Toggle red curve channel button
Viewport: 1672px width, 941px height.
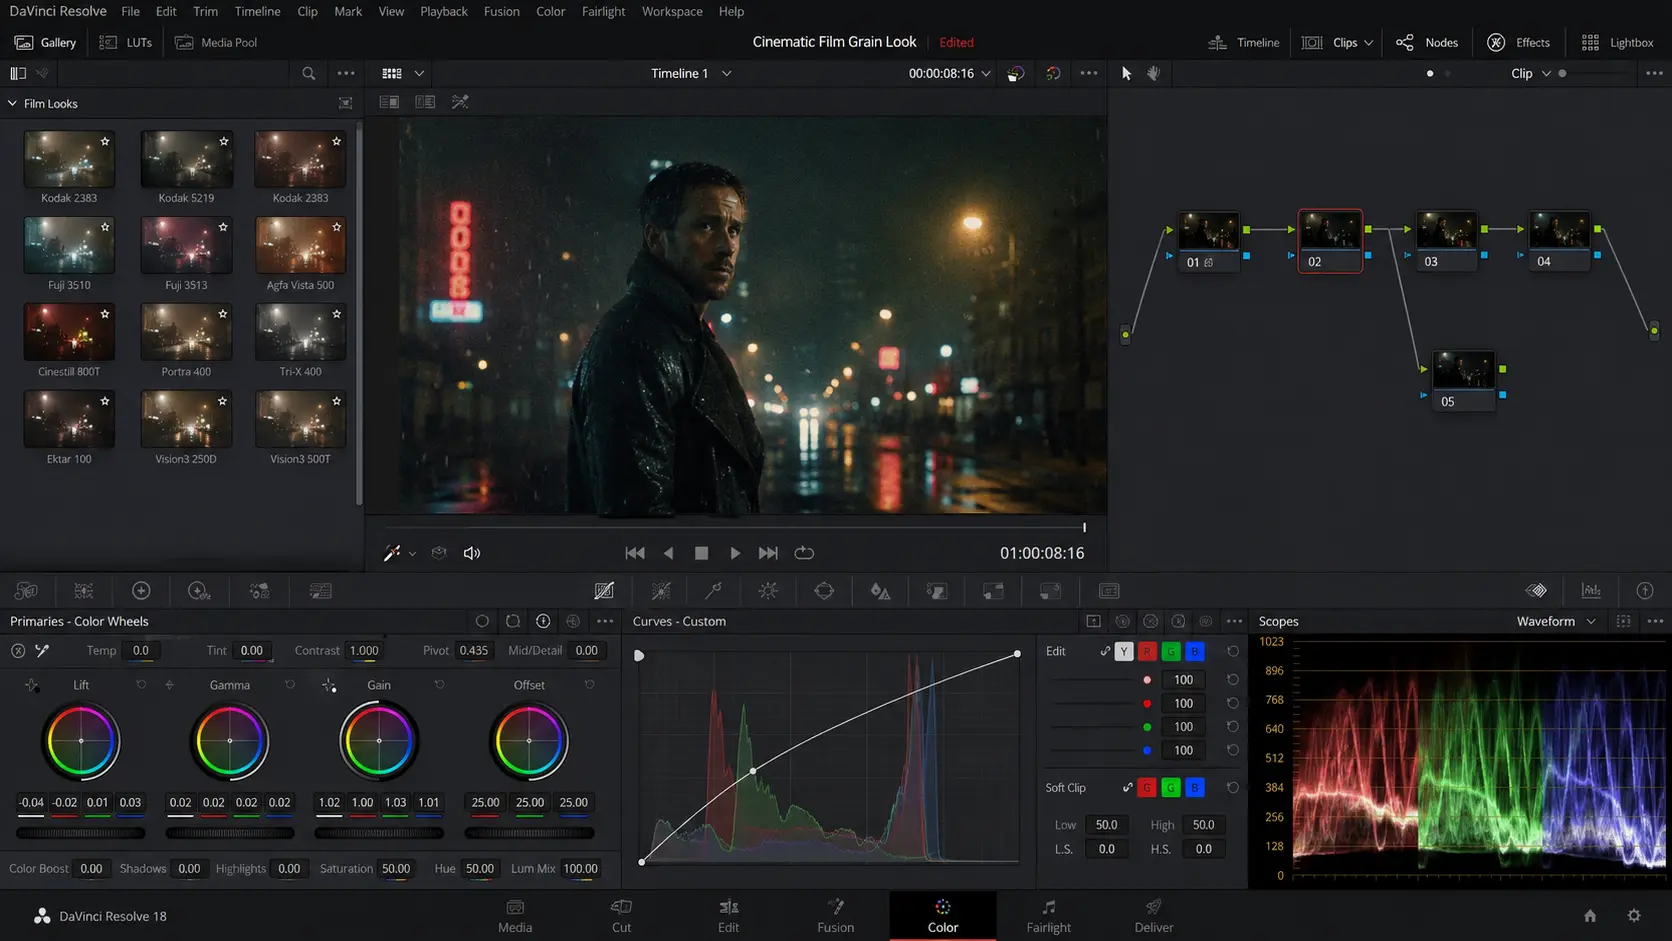pyautogui.click(x=1147, y=651)
